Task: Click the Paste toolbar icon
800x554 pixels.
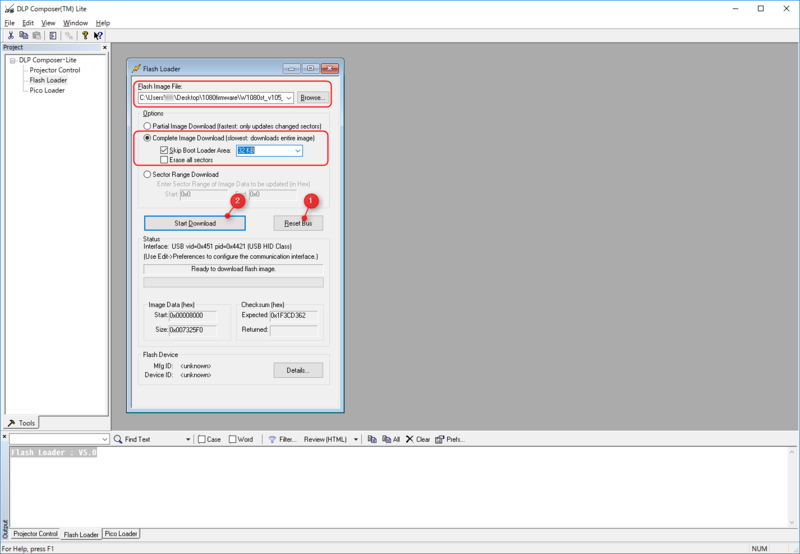Action: [x=37, y=35]
